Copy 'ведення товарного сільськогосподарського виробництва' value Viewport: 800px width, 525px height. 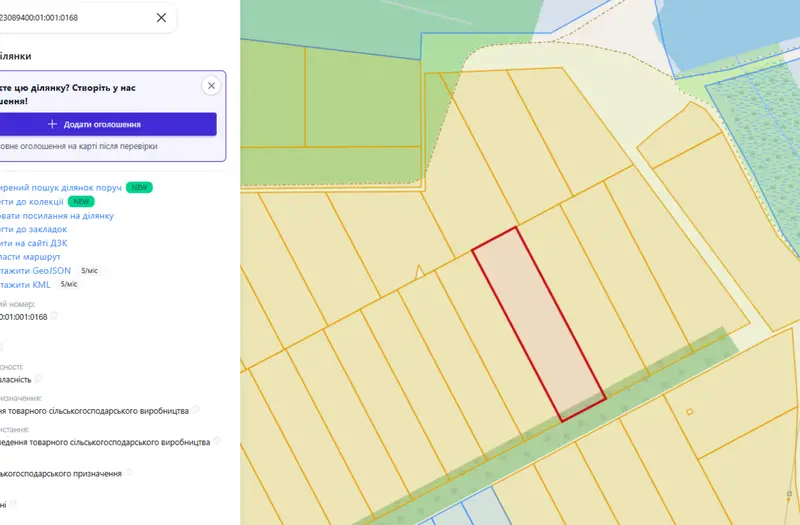tap(216, 440)
